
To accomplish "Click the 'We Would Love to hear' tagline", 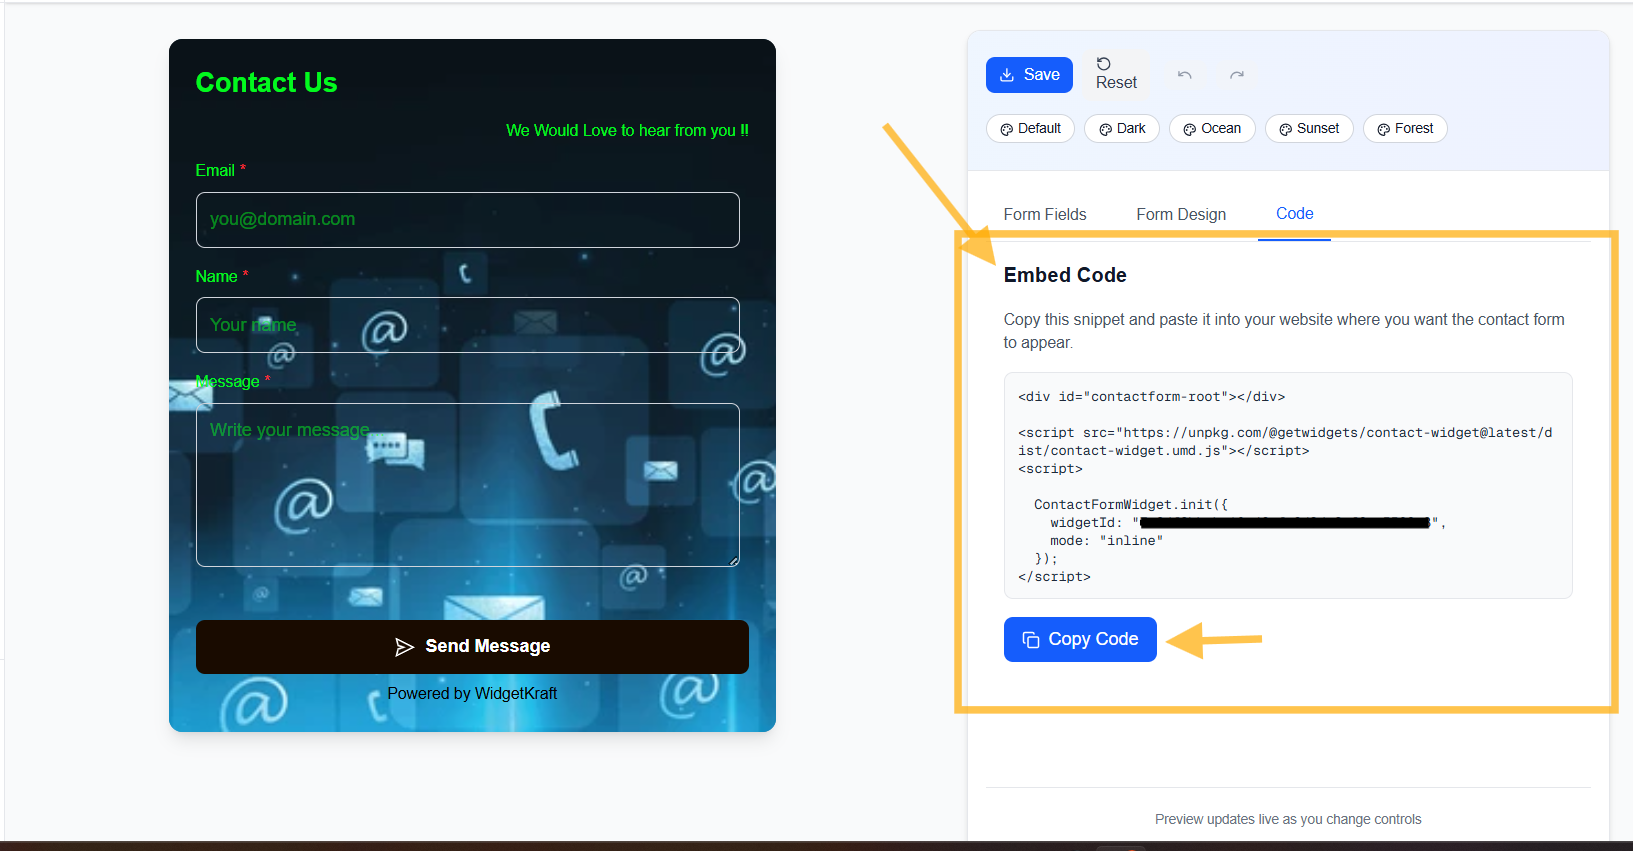I will click(x=627, y=131).
